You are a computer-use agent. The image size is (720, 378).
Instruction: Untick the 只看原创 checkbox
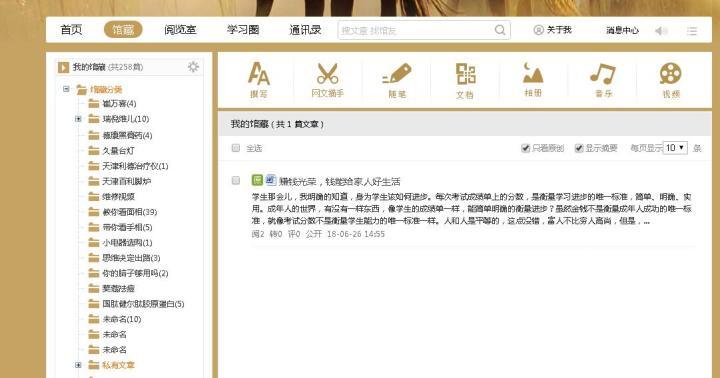point(526,148)
